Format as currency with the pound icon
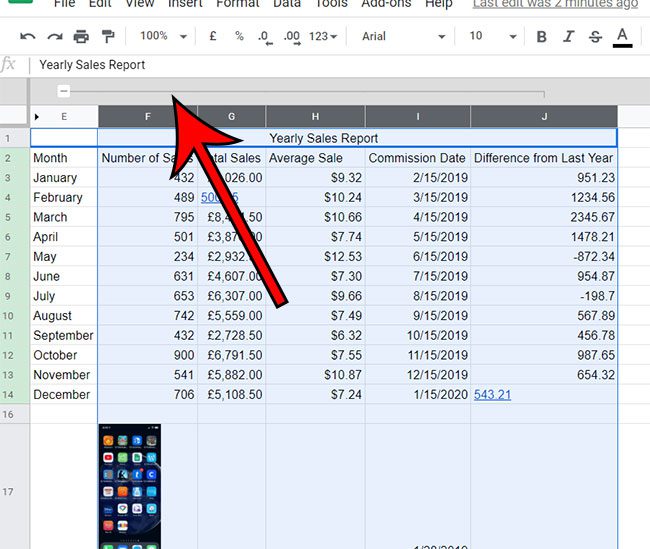The width and height of the screenshot is (650, 549). (212, 37)
